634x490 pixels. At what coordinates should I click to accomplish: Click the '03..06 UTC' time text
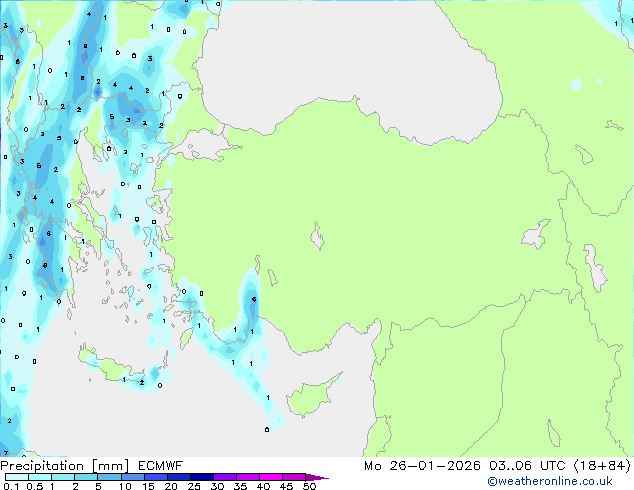[527, 466]
